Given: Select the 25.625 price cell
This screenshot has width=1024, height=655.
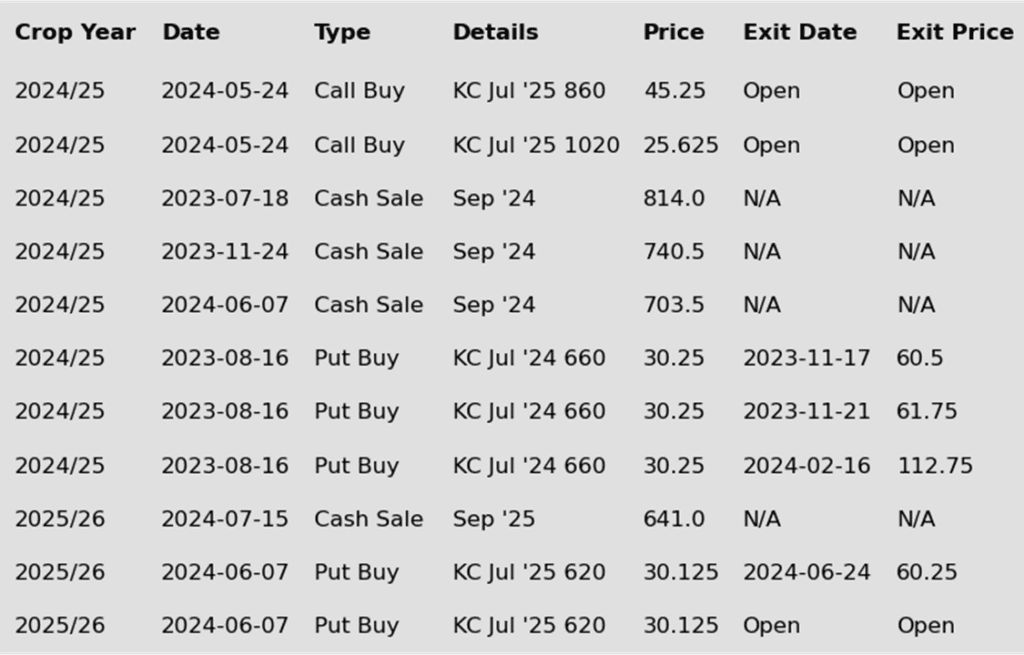Looking at the screenshot, I should click(x=680, y=145).
